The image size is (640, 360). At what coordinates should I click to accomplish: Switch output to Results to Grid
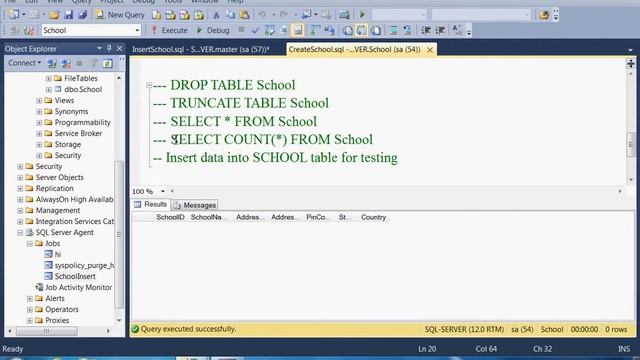pyautogui.click(x=362, y=31)
